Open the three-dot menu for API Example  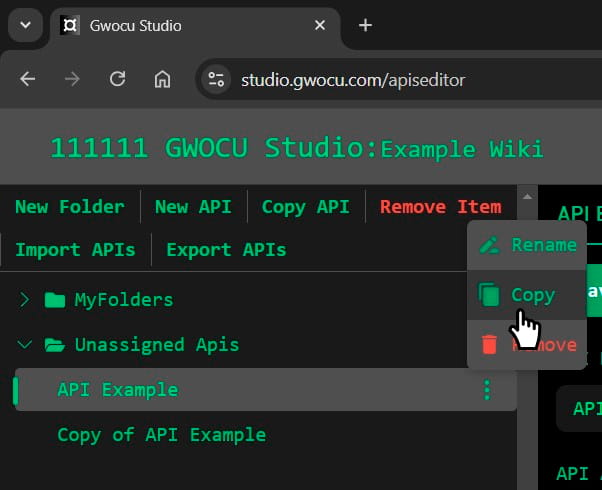pyautogui.click(x=487, y=390)
